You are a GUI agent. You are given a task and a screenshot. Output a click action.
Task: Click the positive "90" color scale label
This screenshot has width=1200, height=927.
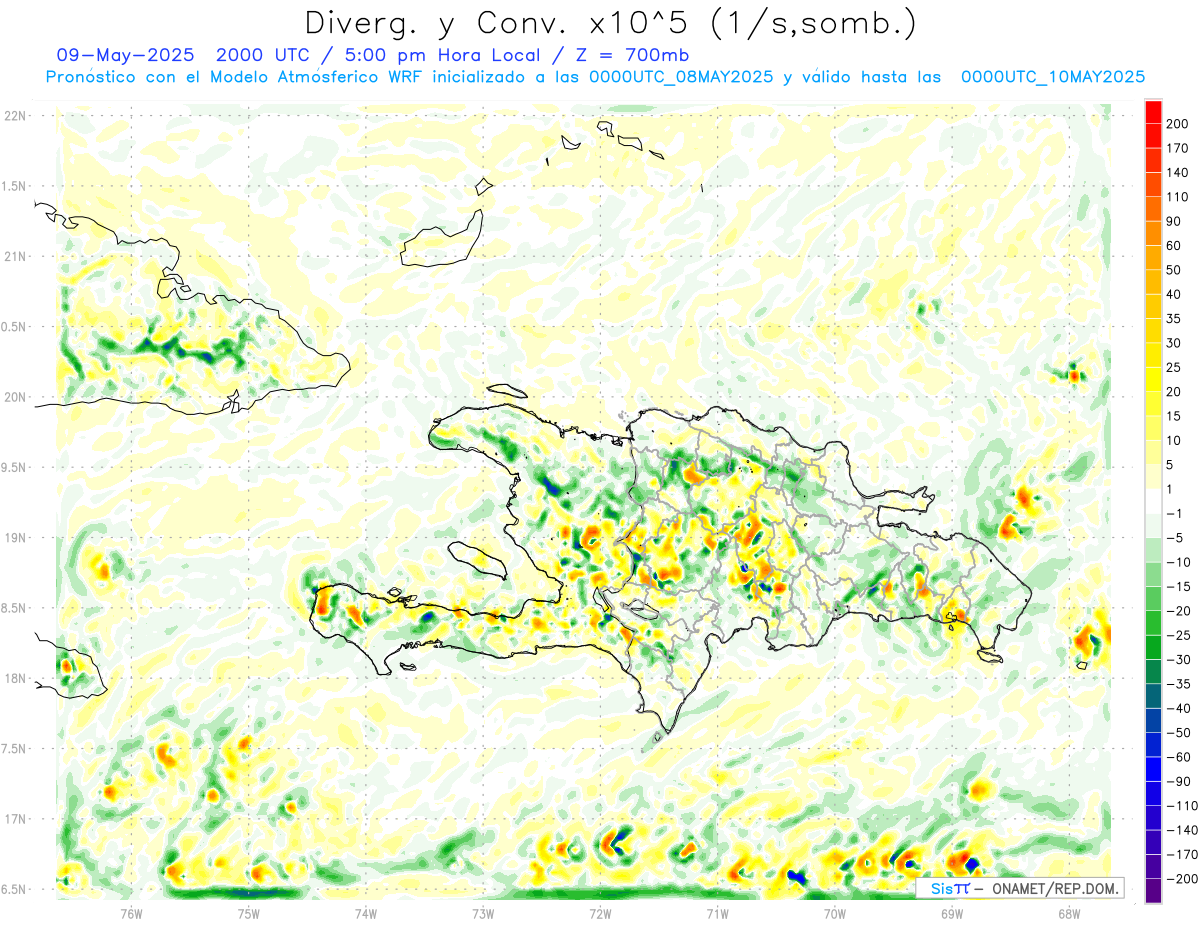point(1174,222)
